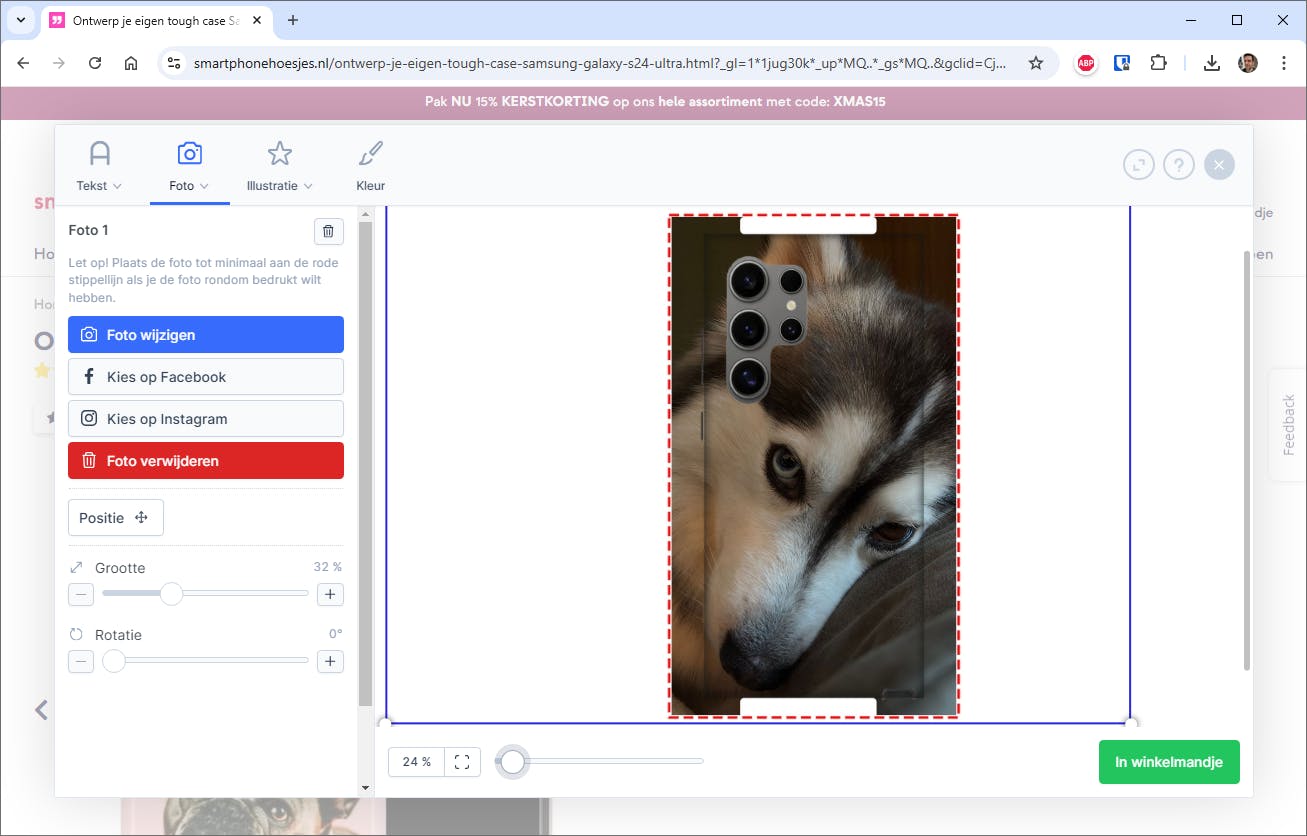Image resolution: width=1307 pixels, height=836 pixels.
Task: Click the "0°" Rotatie value
Action: [x=336, y=634]
